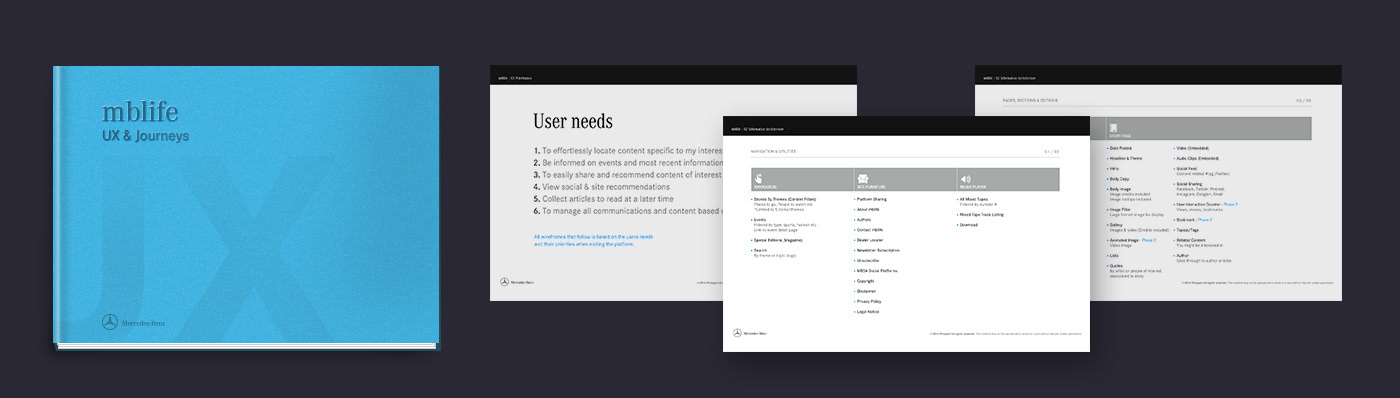Click Mercedes-Benz star logo on blue cover

click(x=110, y=322)
